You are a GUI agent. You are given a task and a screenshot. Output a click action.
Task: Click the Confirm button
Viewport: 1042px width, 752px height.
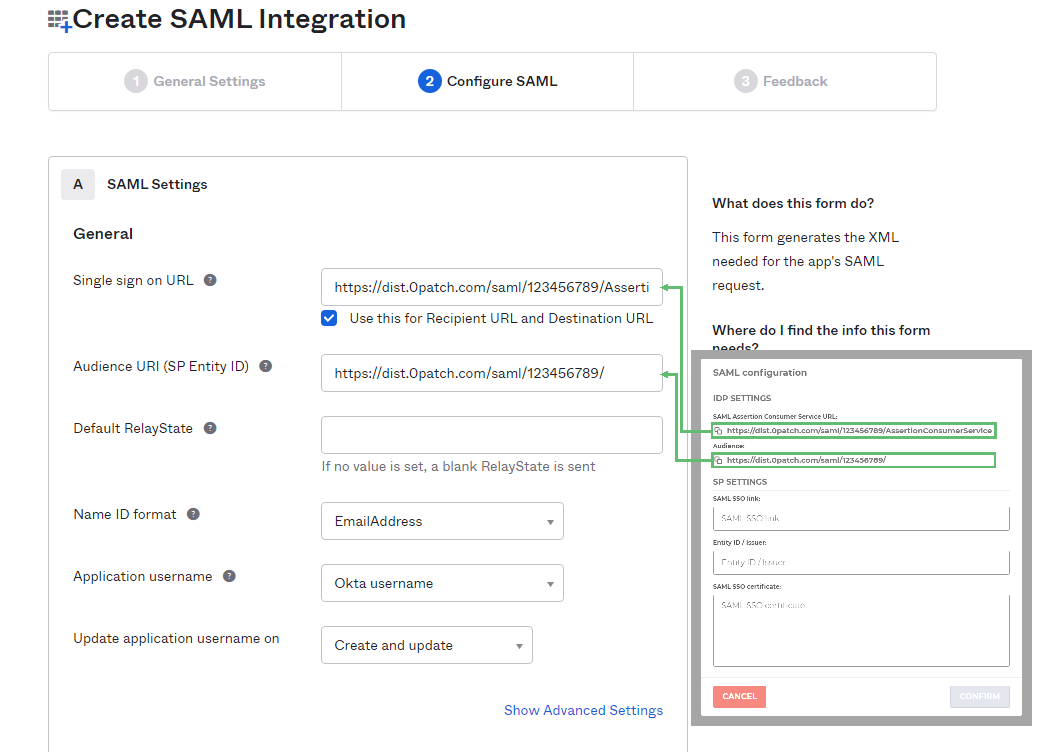(x=979, y=697)
